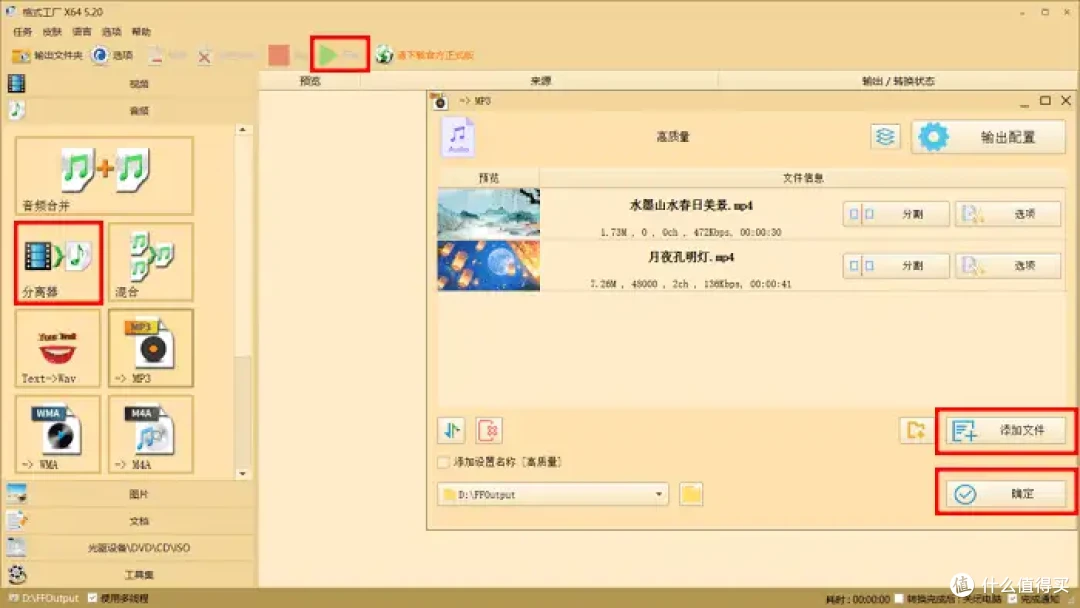Expand the 工具集 category panel

tap(131, 574)
